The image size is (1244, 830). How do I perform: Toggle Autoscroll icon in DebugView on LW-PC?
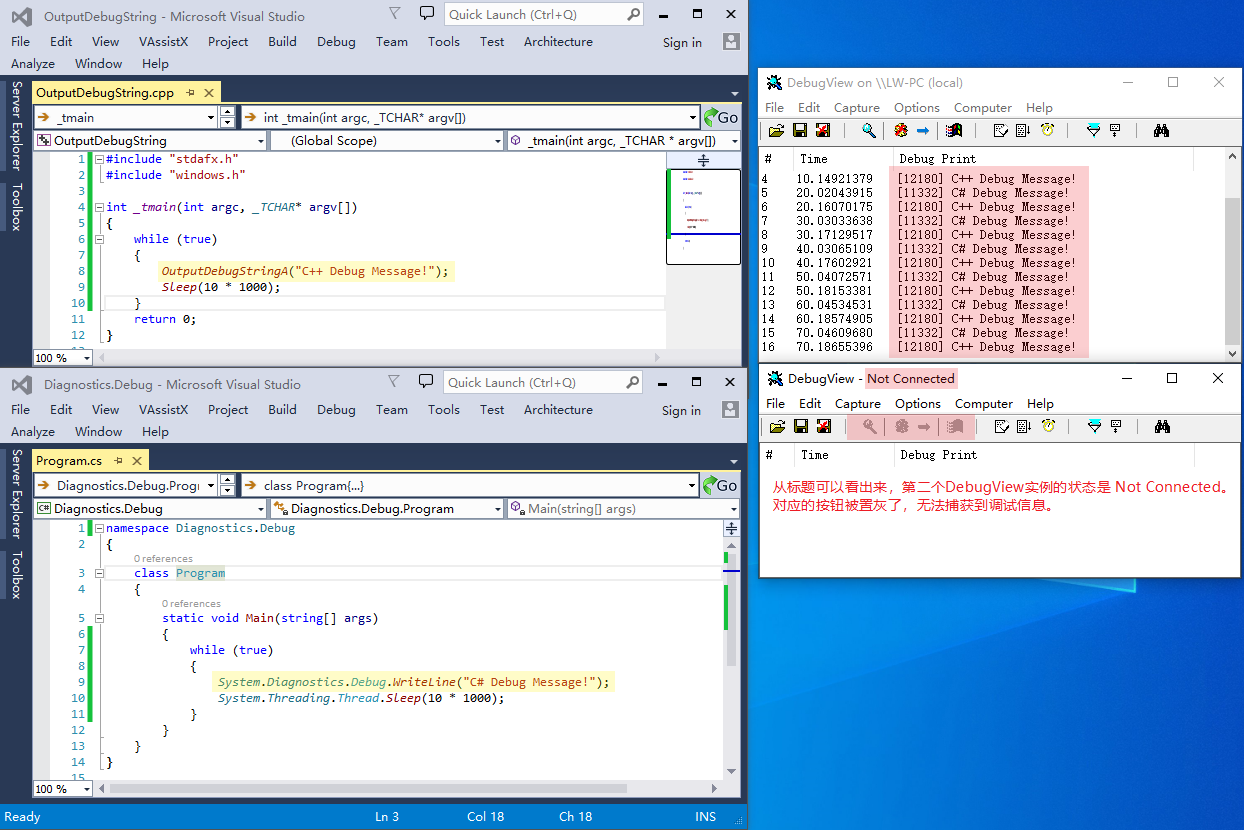pos(1023,131)
